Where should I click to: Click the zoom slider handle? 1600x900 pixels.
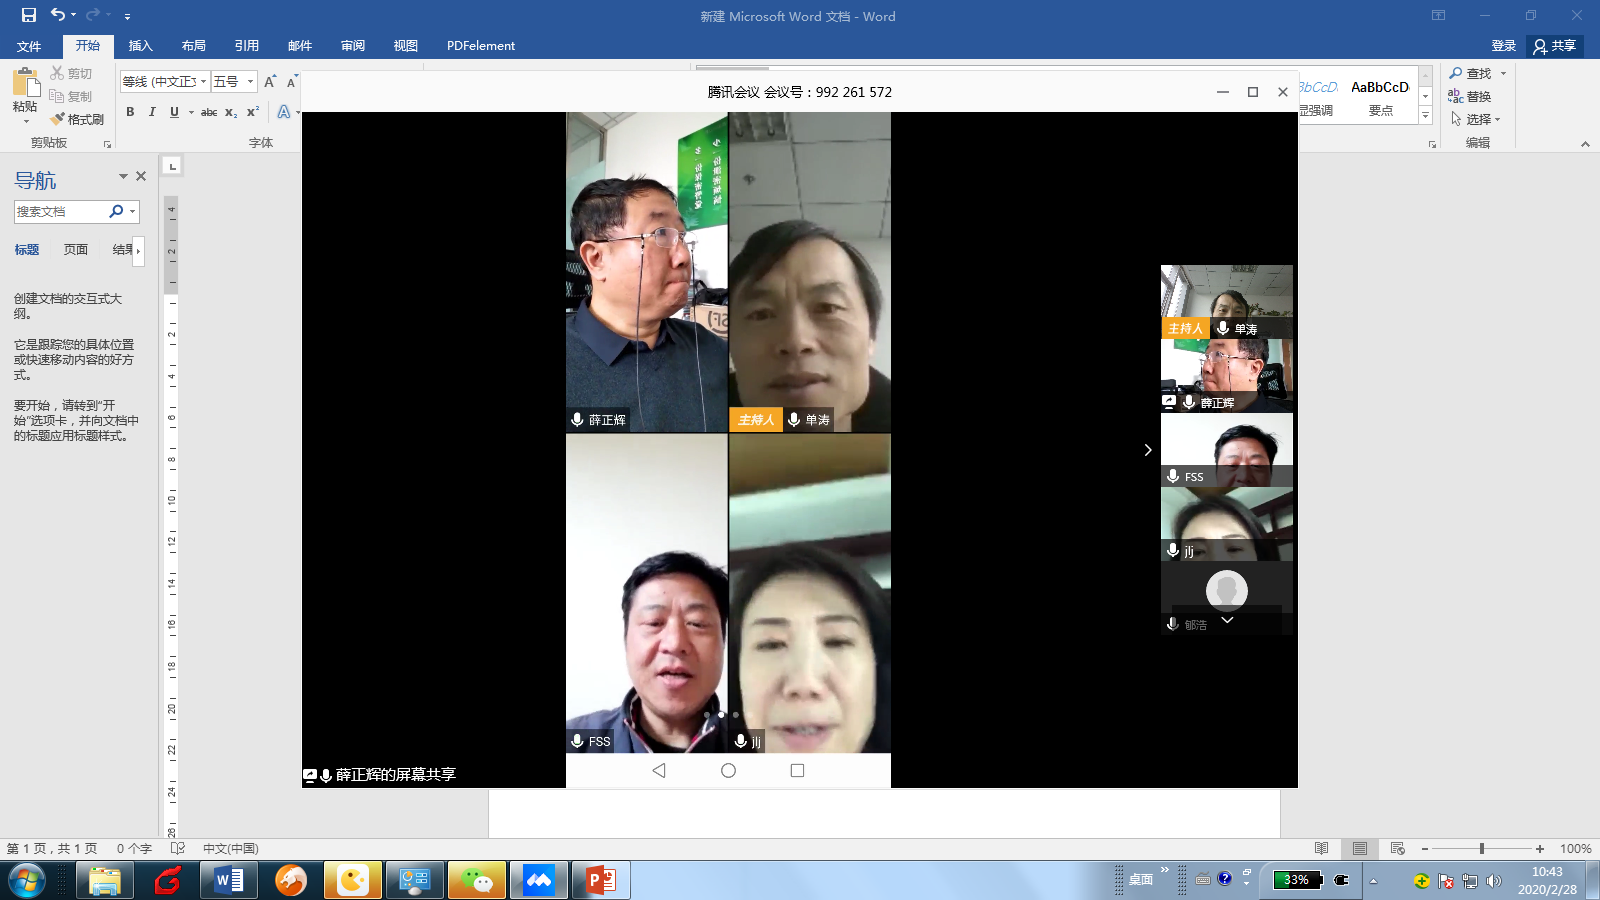1481,848
